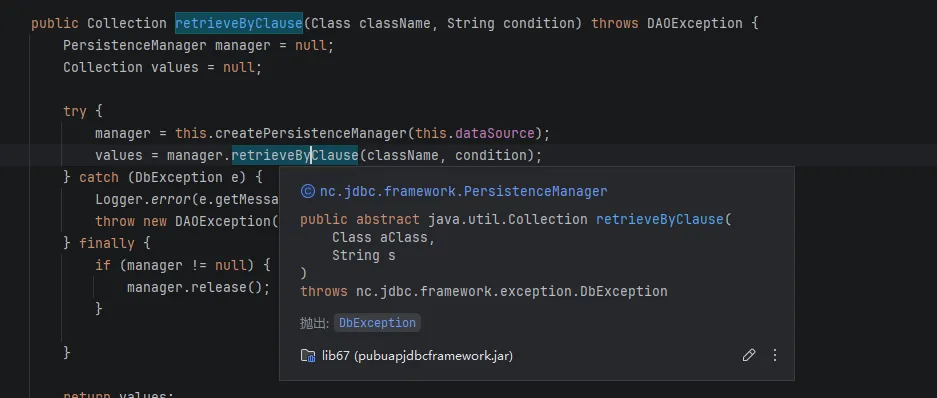Click the try keyword
937x398 pixels.
[75, 111]
